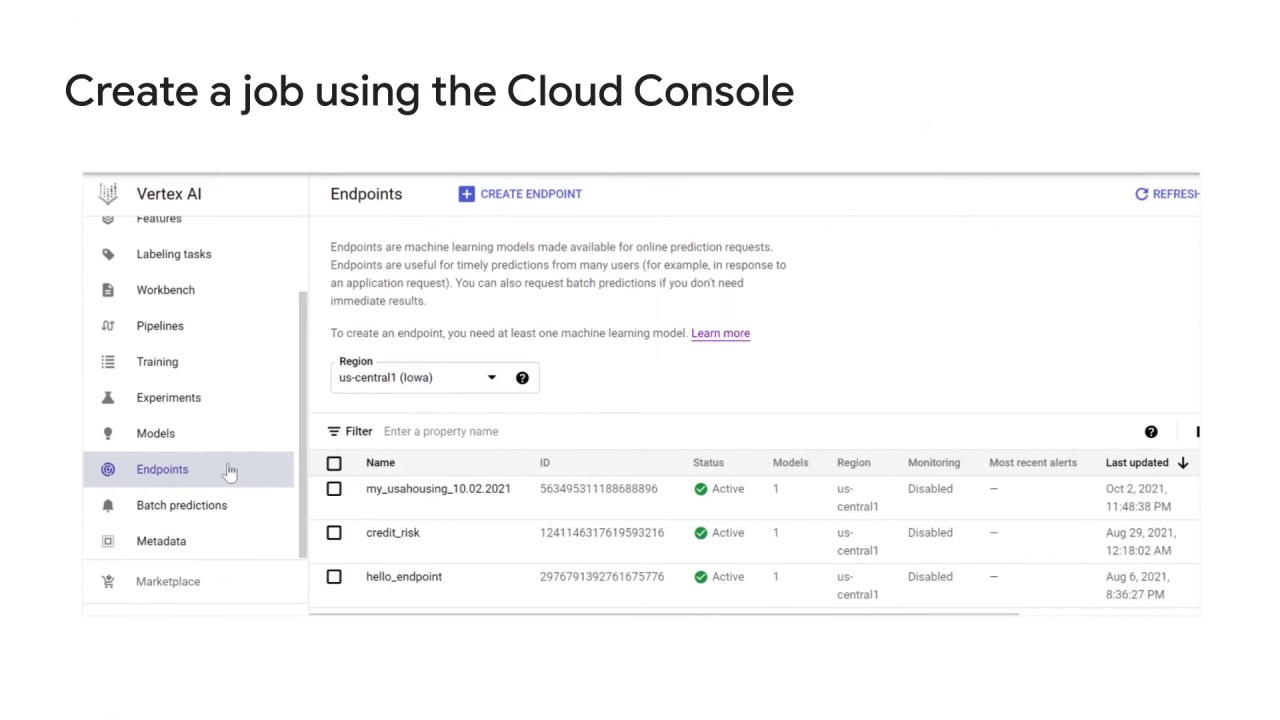Image resolution: width=1280 pixels, height=720 pixels.
Task: Open the table help question icon
Action: (x=1151, y=432)
